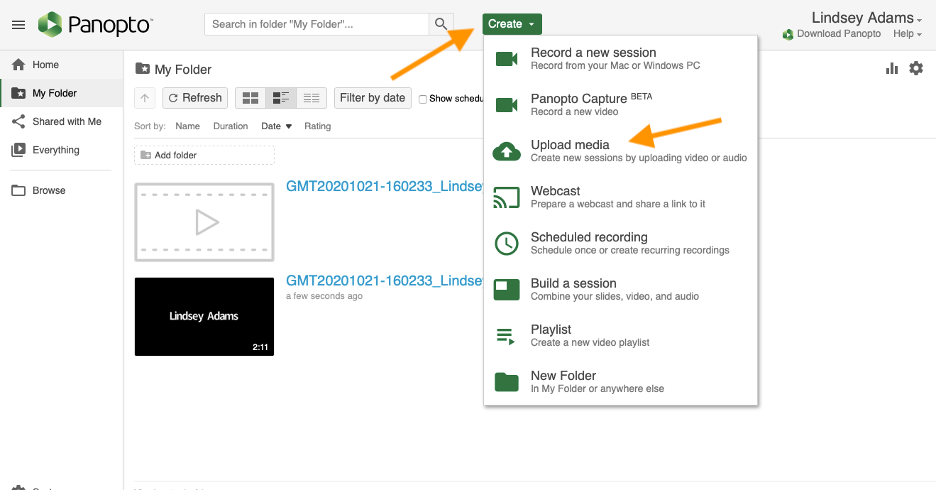The image size is (936, 490).
Task: Select Build a session menu entry
Action: (621, 289)
